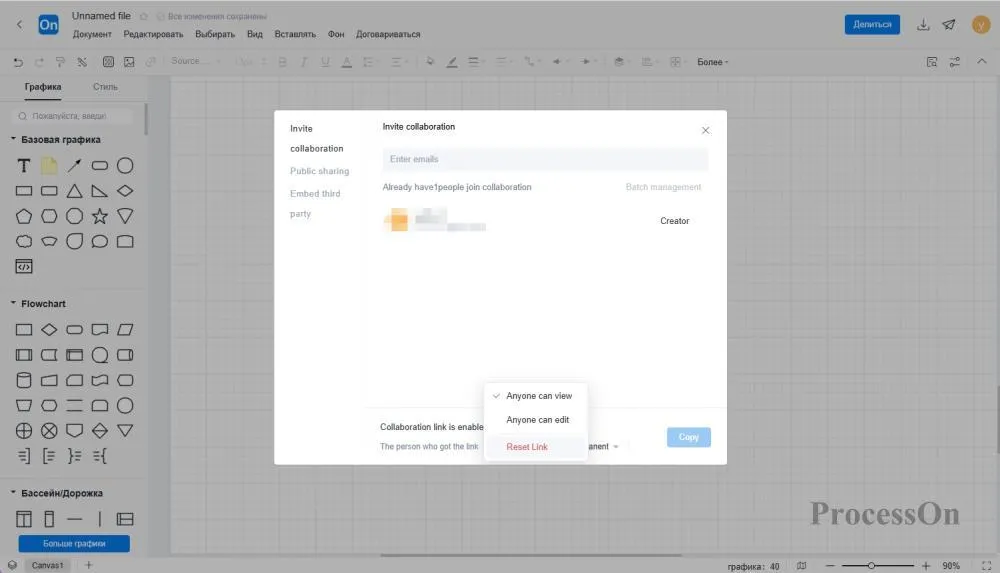This screenshot has width=1000, height=573.
Task: Select the Text shape tool
Action: (23, 166)
